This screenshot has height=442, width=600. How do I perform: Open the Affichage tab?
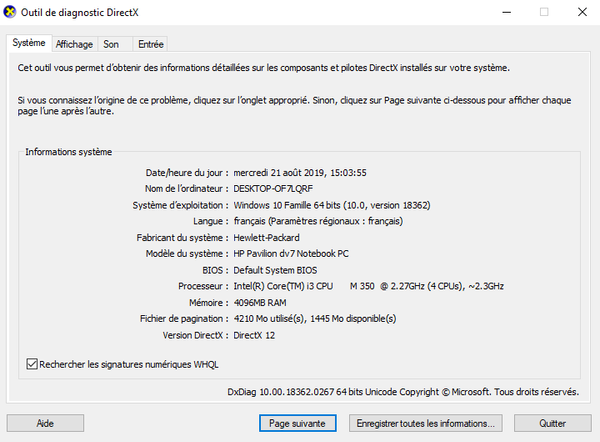[x=74, y=44]
